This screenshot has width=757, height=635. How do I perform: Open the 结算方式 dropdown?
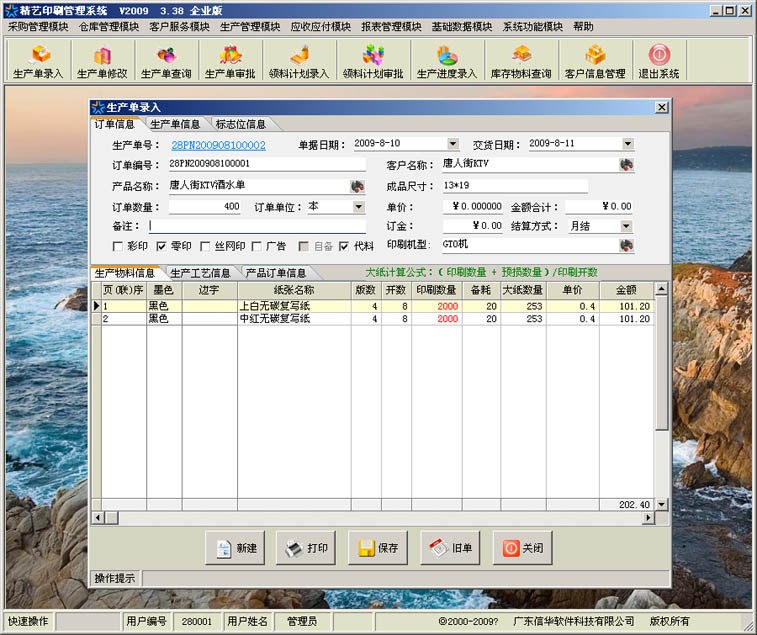(x=626, y=226)
